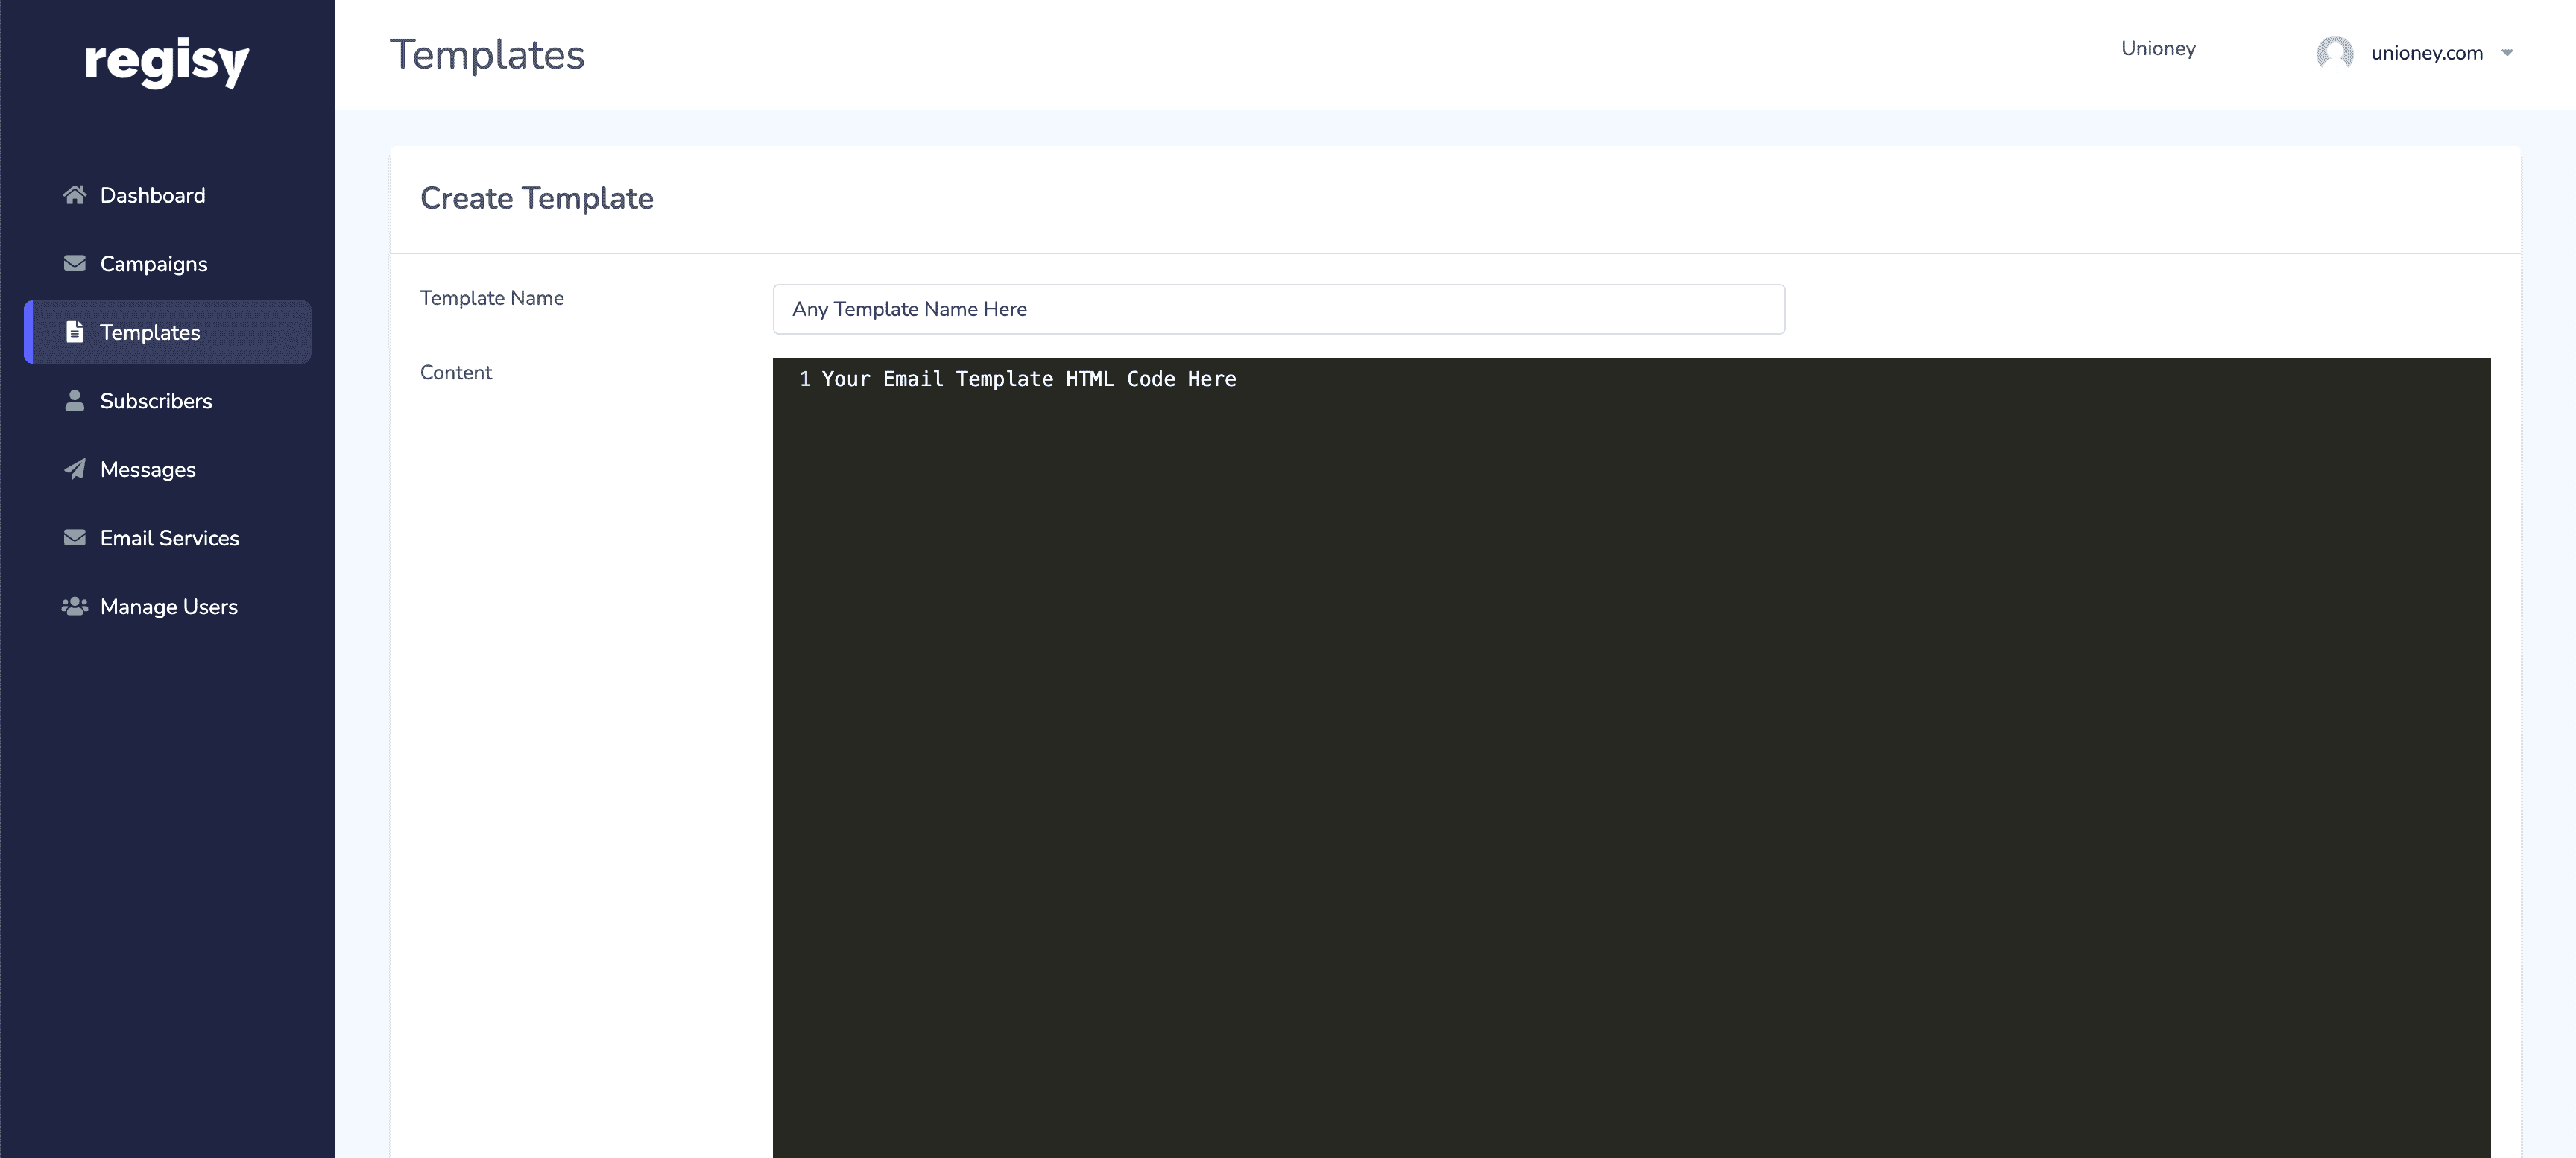Screen dimensions: 2576x1158
Task: Click the Dashboard home icon
Action: click(74, 195)
